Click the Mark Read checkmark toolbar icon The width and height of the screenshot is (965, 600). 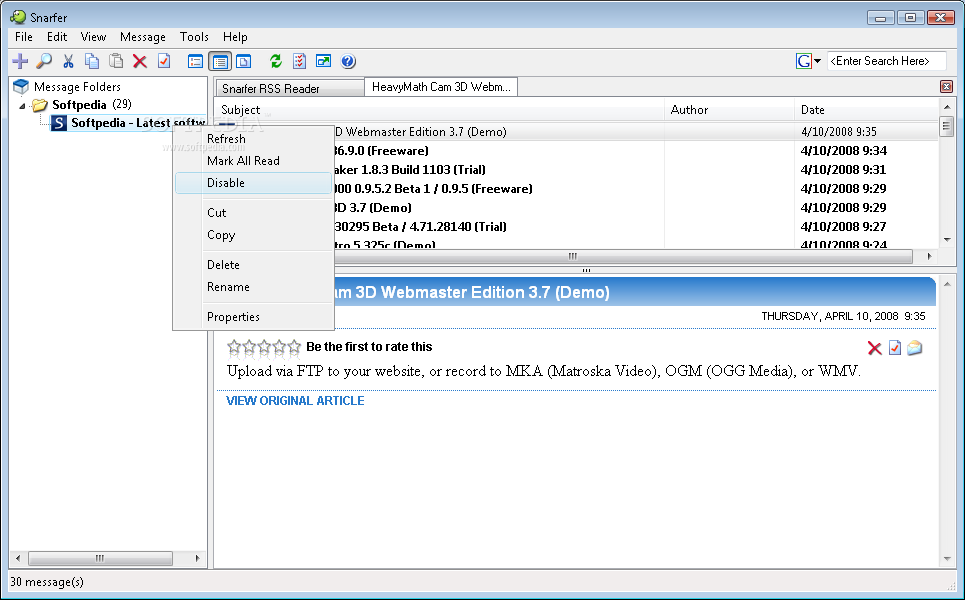(164, 61)
